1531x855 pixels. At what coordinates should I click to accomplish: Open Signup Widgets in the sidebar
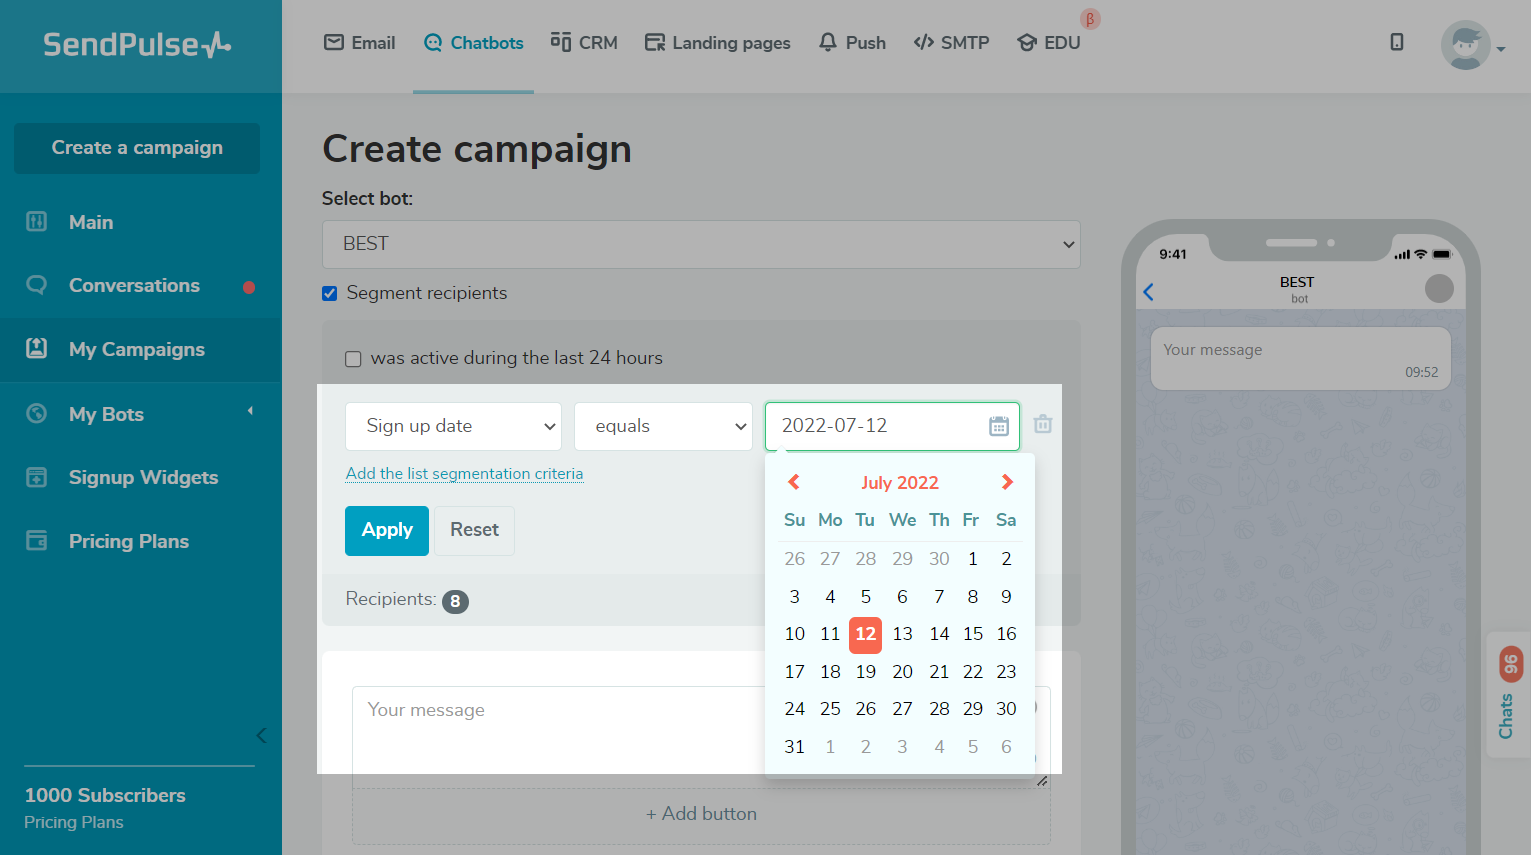(143, 478)
